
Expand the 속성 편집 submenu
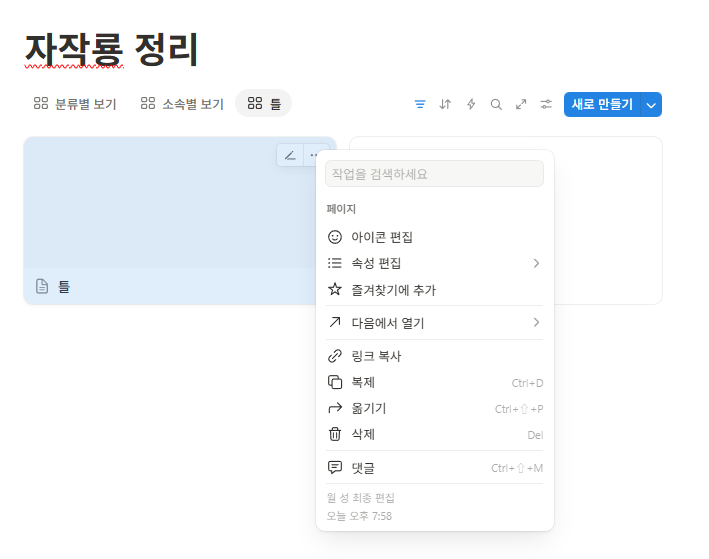point(434,263)
